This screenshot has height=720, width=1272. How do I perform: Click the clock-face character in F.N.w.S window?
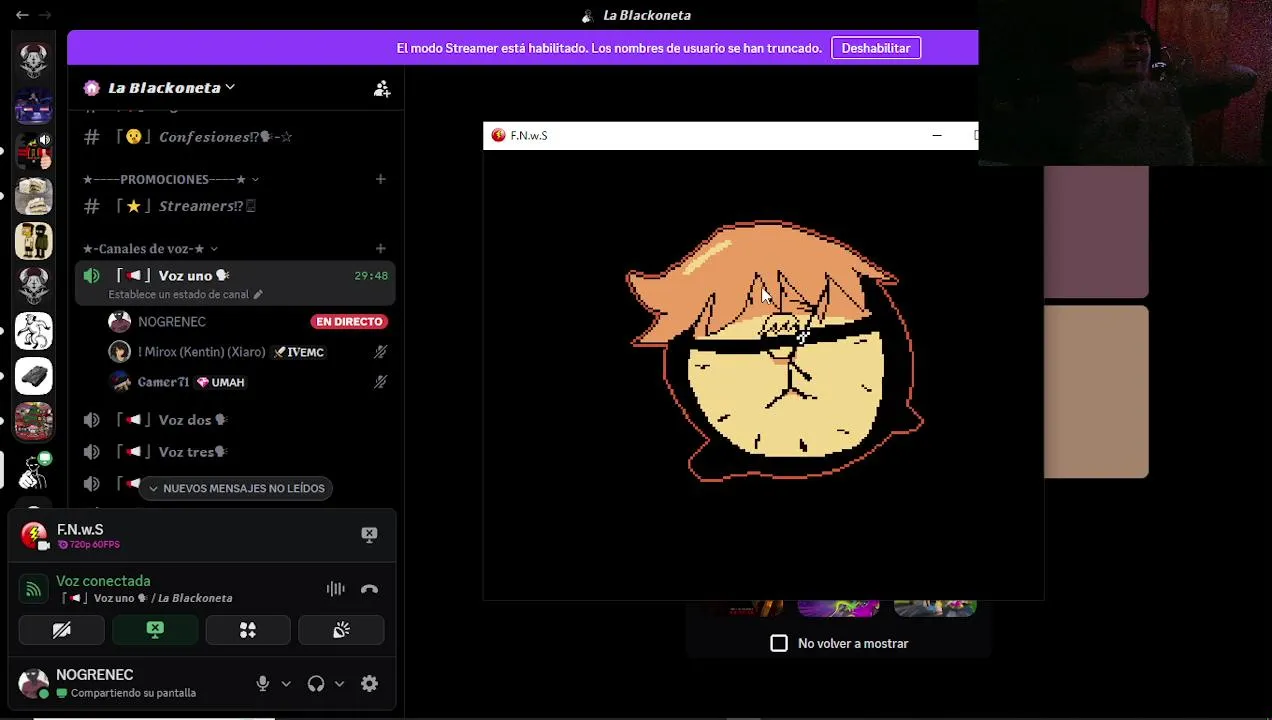775,351
